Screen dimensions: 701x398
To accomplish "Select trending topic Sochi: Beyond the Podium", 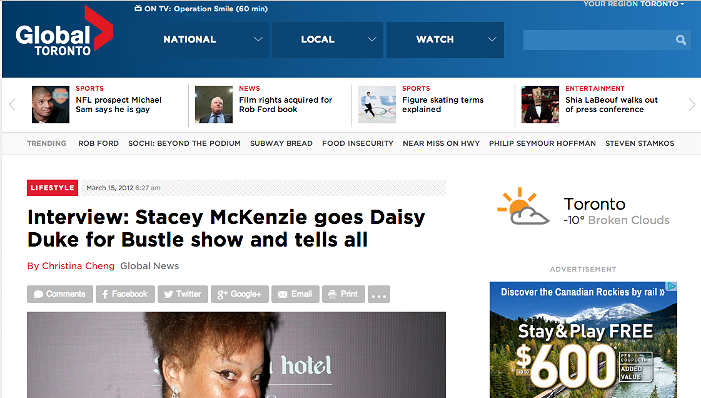I will pos(184,144).
